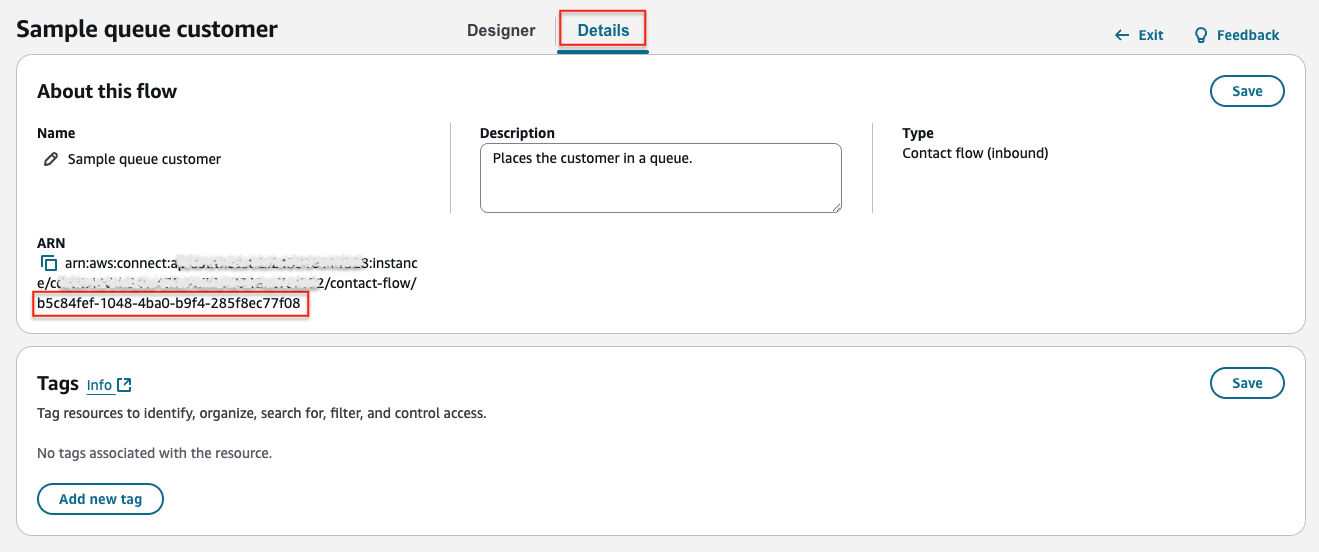
Task: Click the Add new tag button
Action: click(x=100, y=499)
